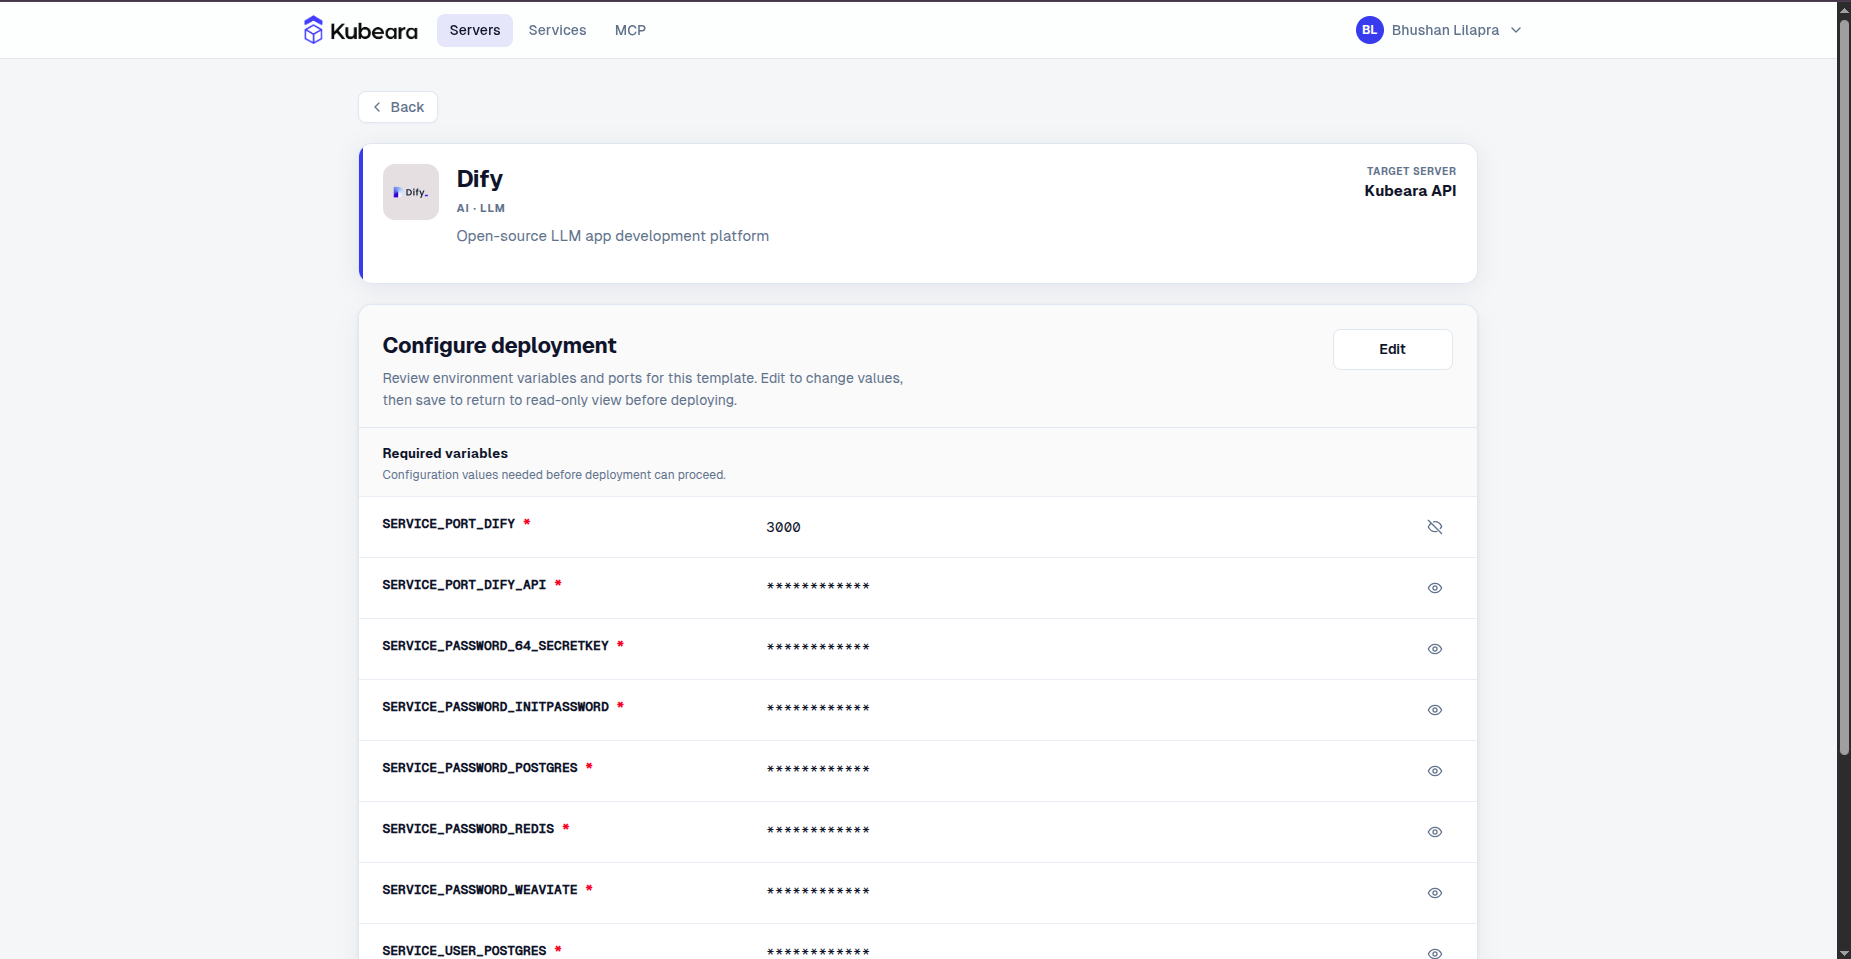
Task: Select the SERVICE_PORT_DIFY value 3000
Action: (783, 527)
